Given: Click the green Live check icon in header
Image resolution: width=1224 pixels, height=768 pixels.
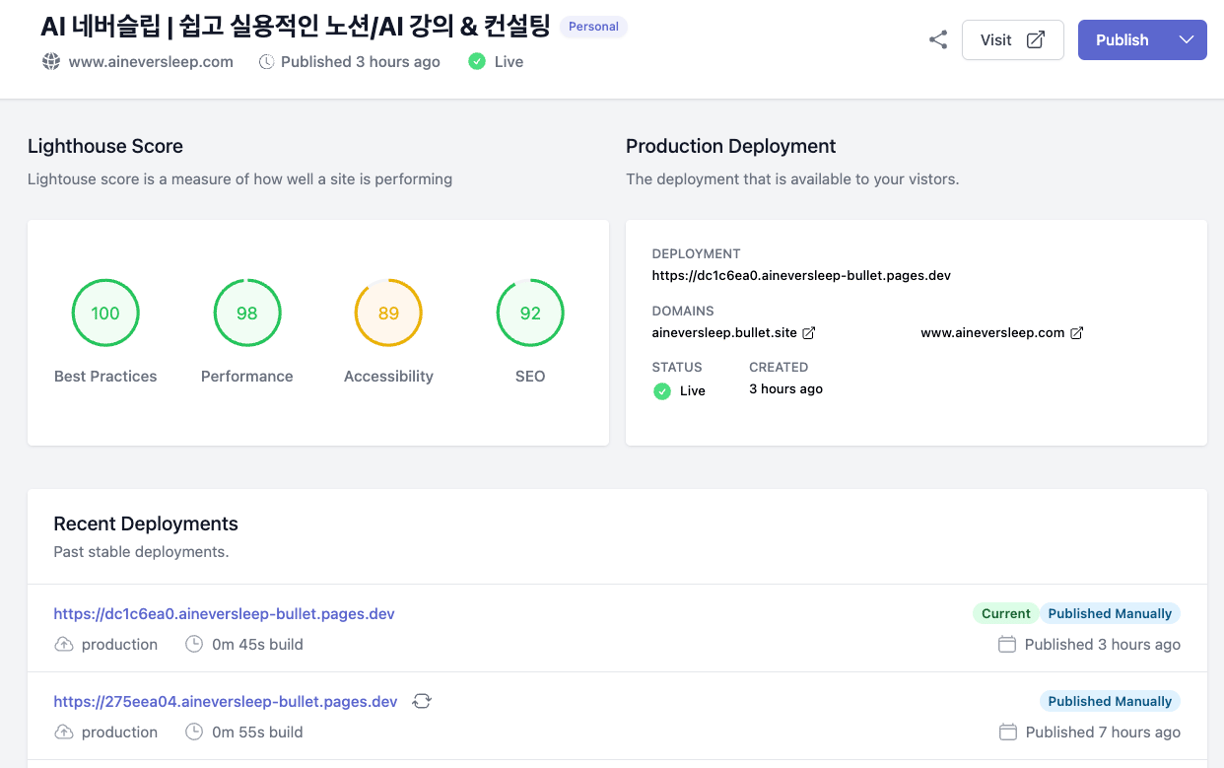Looking at the screenshot, I should (477, 62).
